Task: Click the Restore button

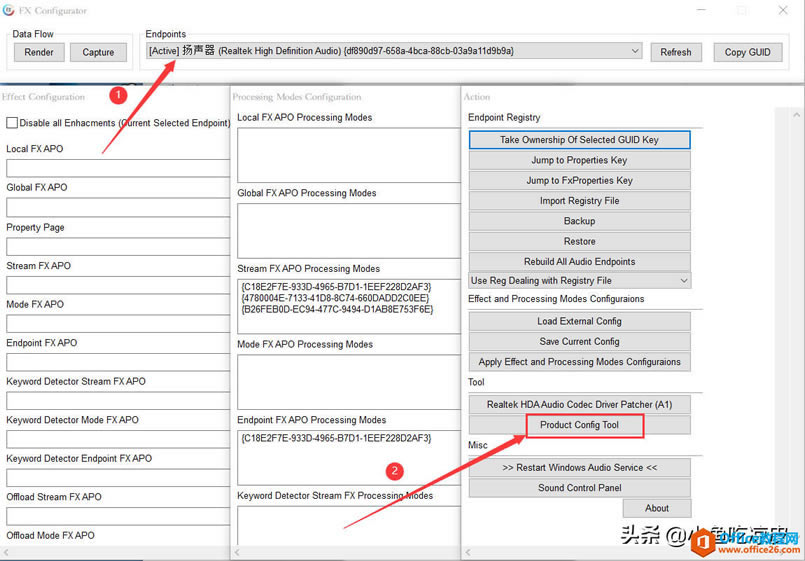Action: [579, 241]
